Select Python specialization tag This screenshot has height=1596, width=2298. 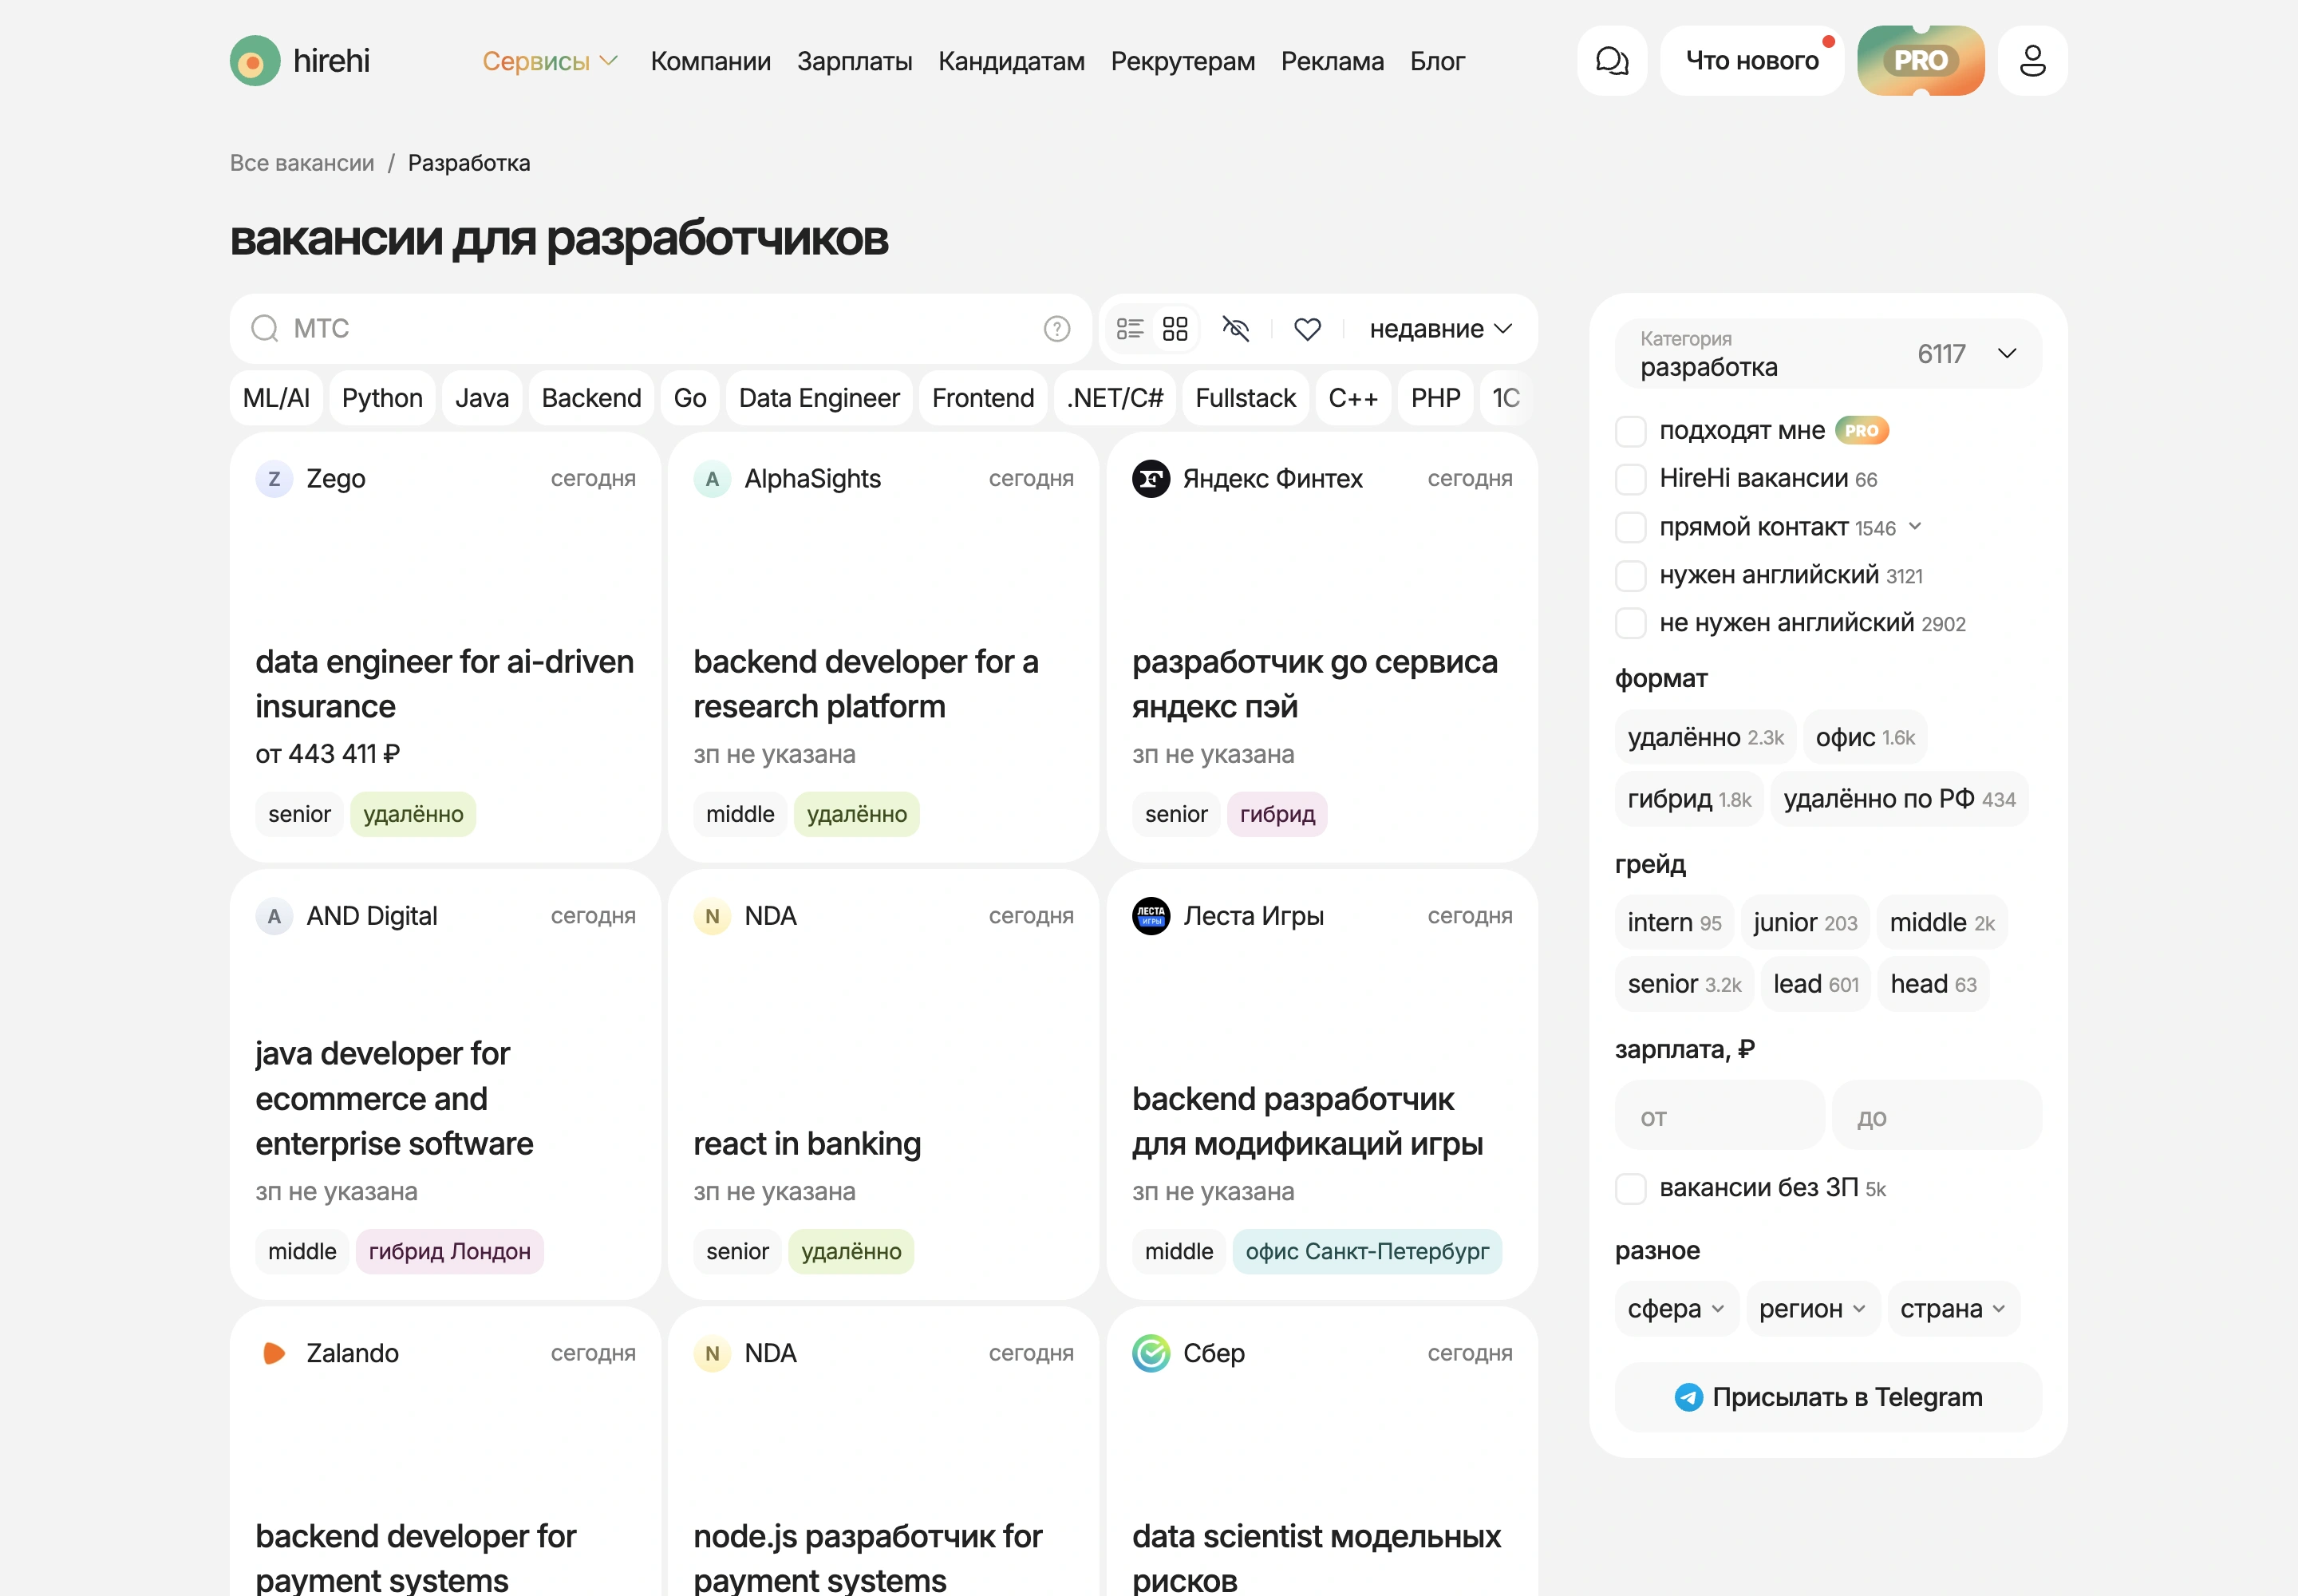(382, 398)
